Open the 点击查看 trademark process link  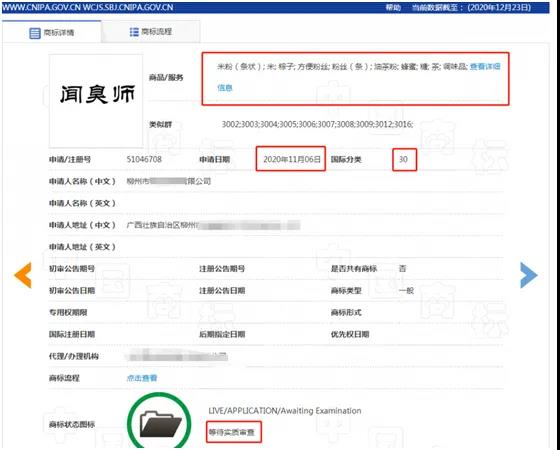click(142, 378)
